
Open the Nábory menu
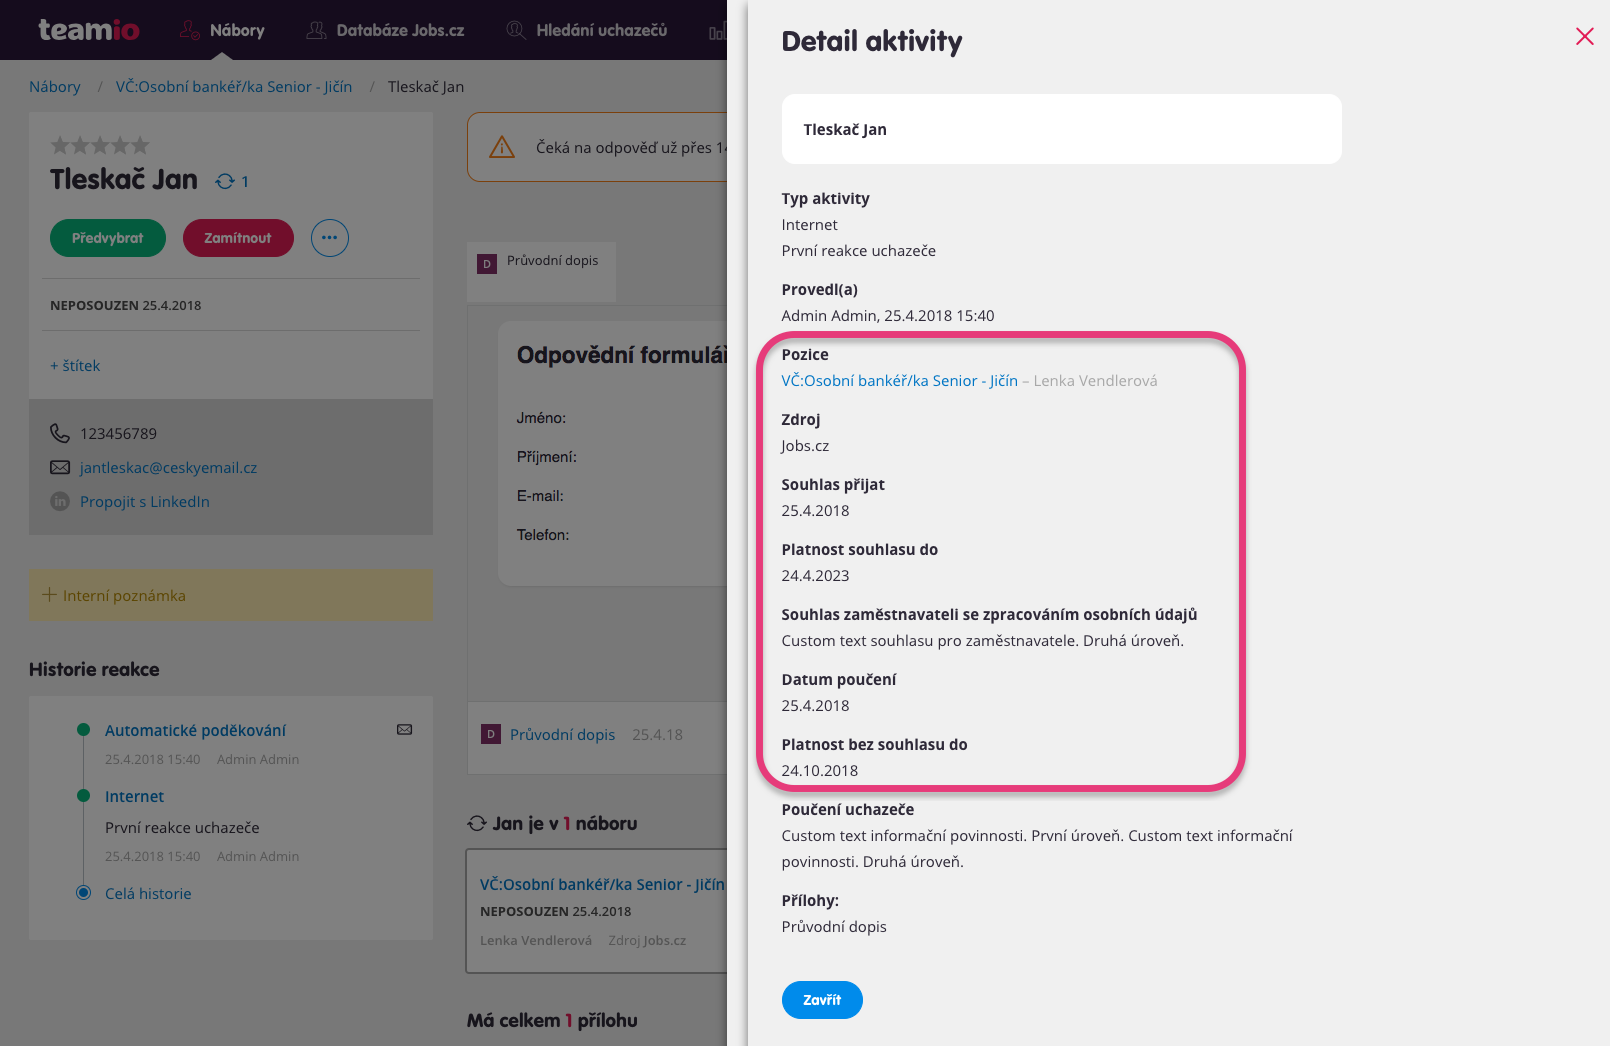click(x=222, y=30)
